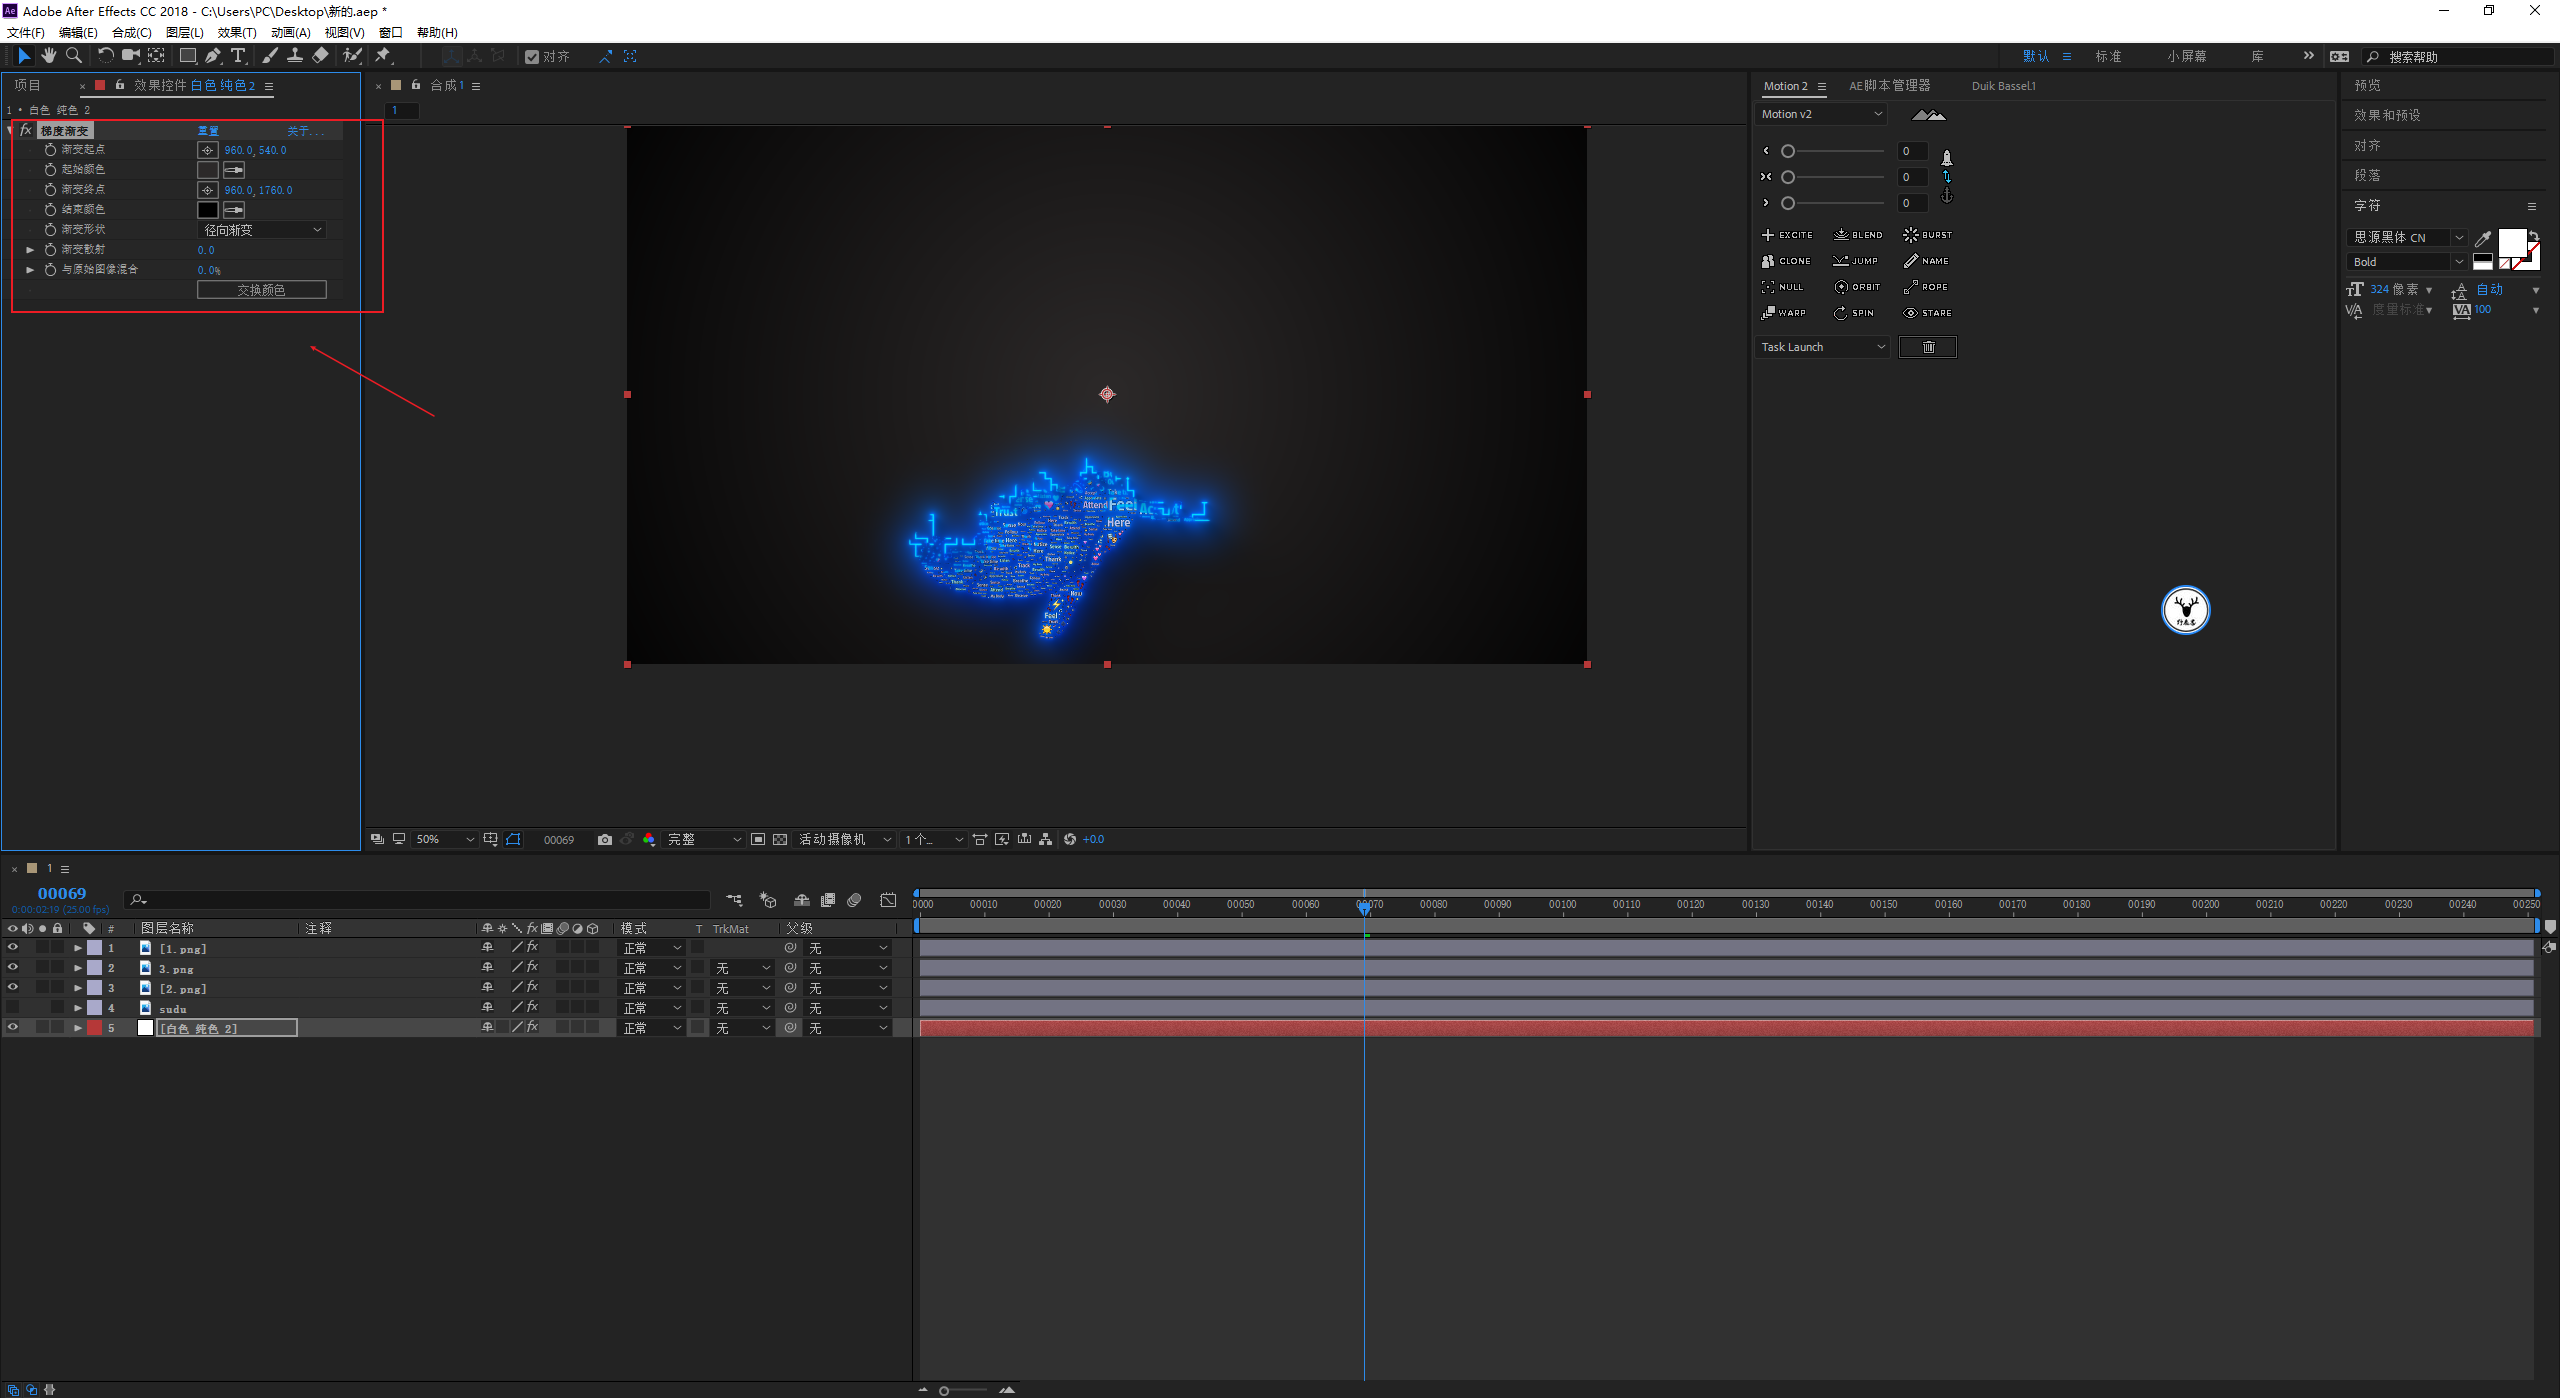
Task: Expand the 渐变散射 property triangle
Action: pyautogui.click(x=30, y=250)
